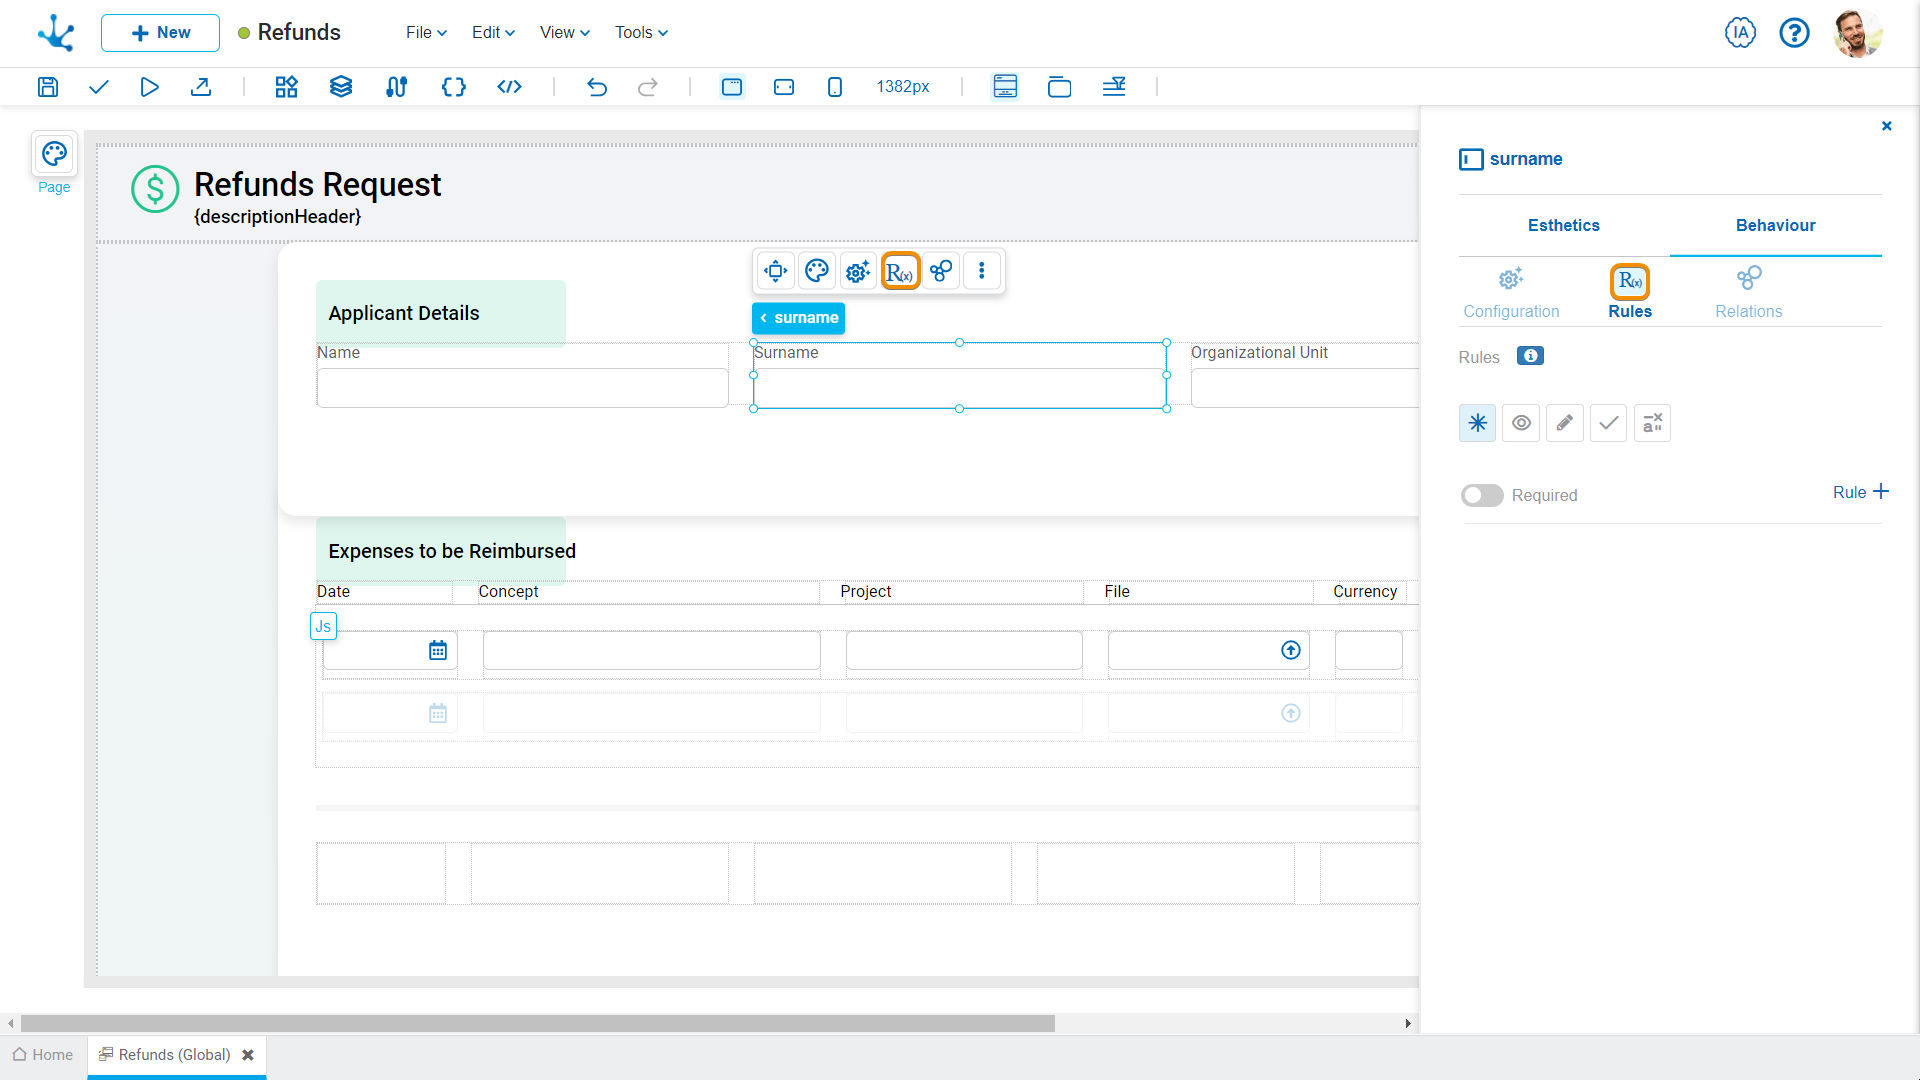
Task: Open the Page palette button
Action: click(54, 154)
